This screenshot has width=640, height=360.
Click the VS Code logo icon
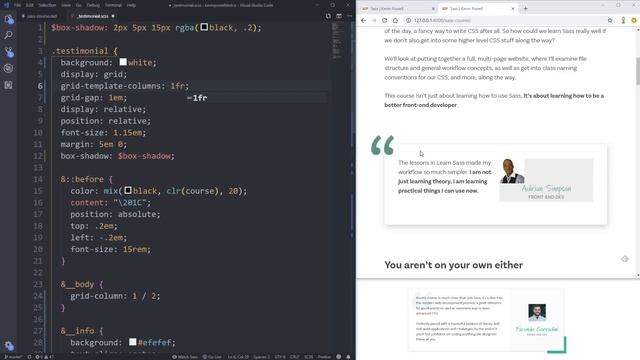6,5
